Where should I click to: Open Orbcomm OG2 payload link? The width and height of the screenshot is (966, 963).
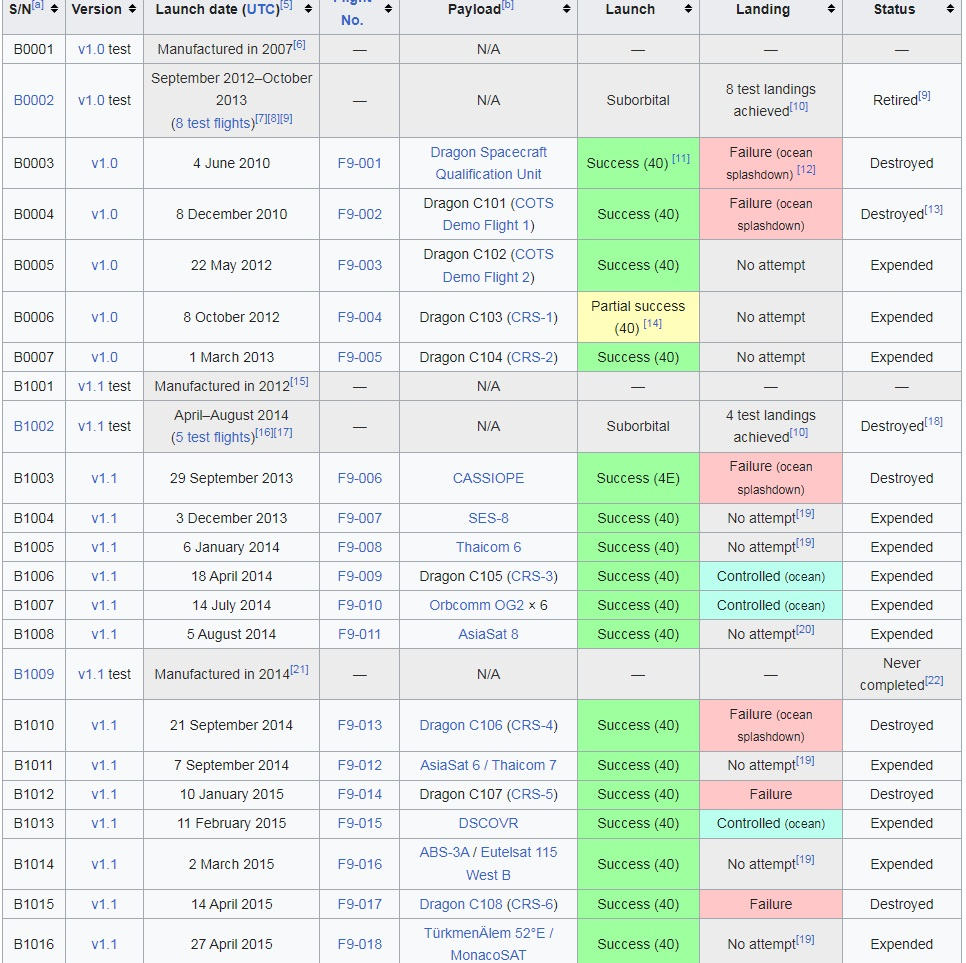[477, 605]
